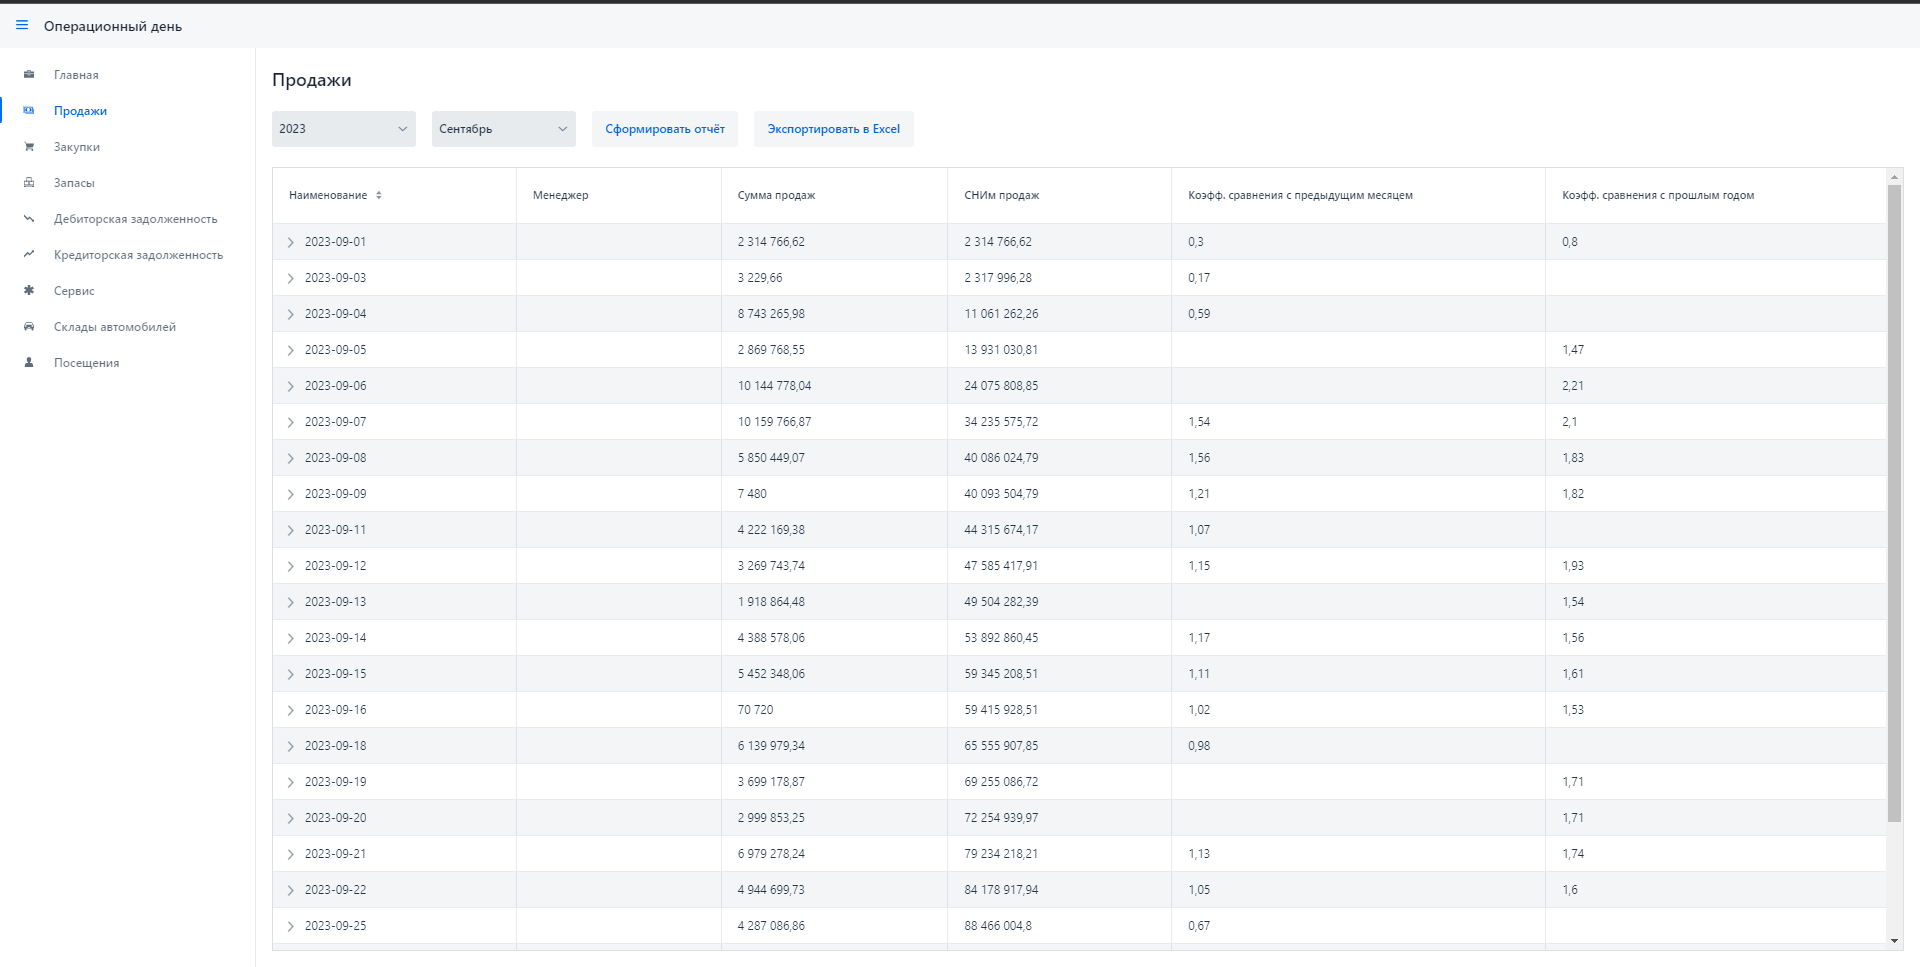Expand row 2023-09-15
This screenshot has width=1920, height=967.
pyautogui.click(x=291, y=674)
